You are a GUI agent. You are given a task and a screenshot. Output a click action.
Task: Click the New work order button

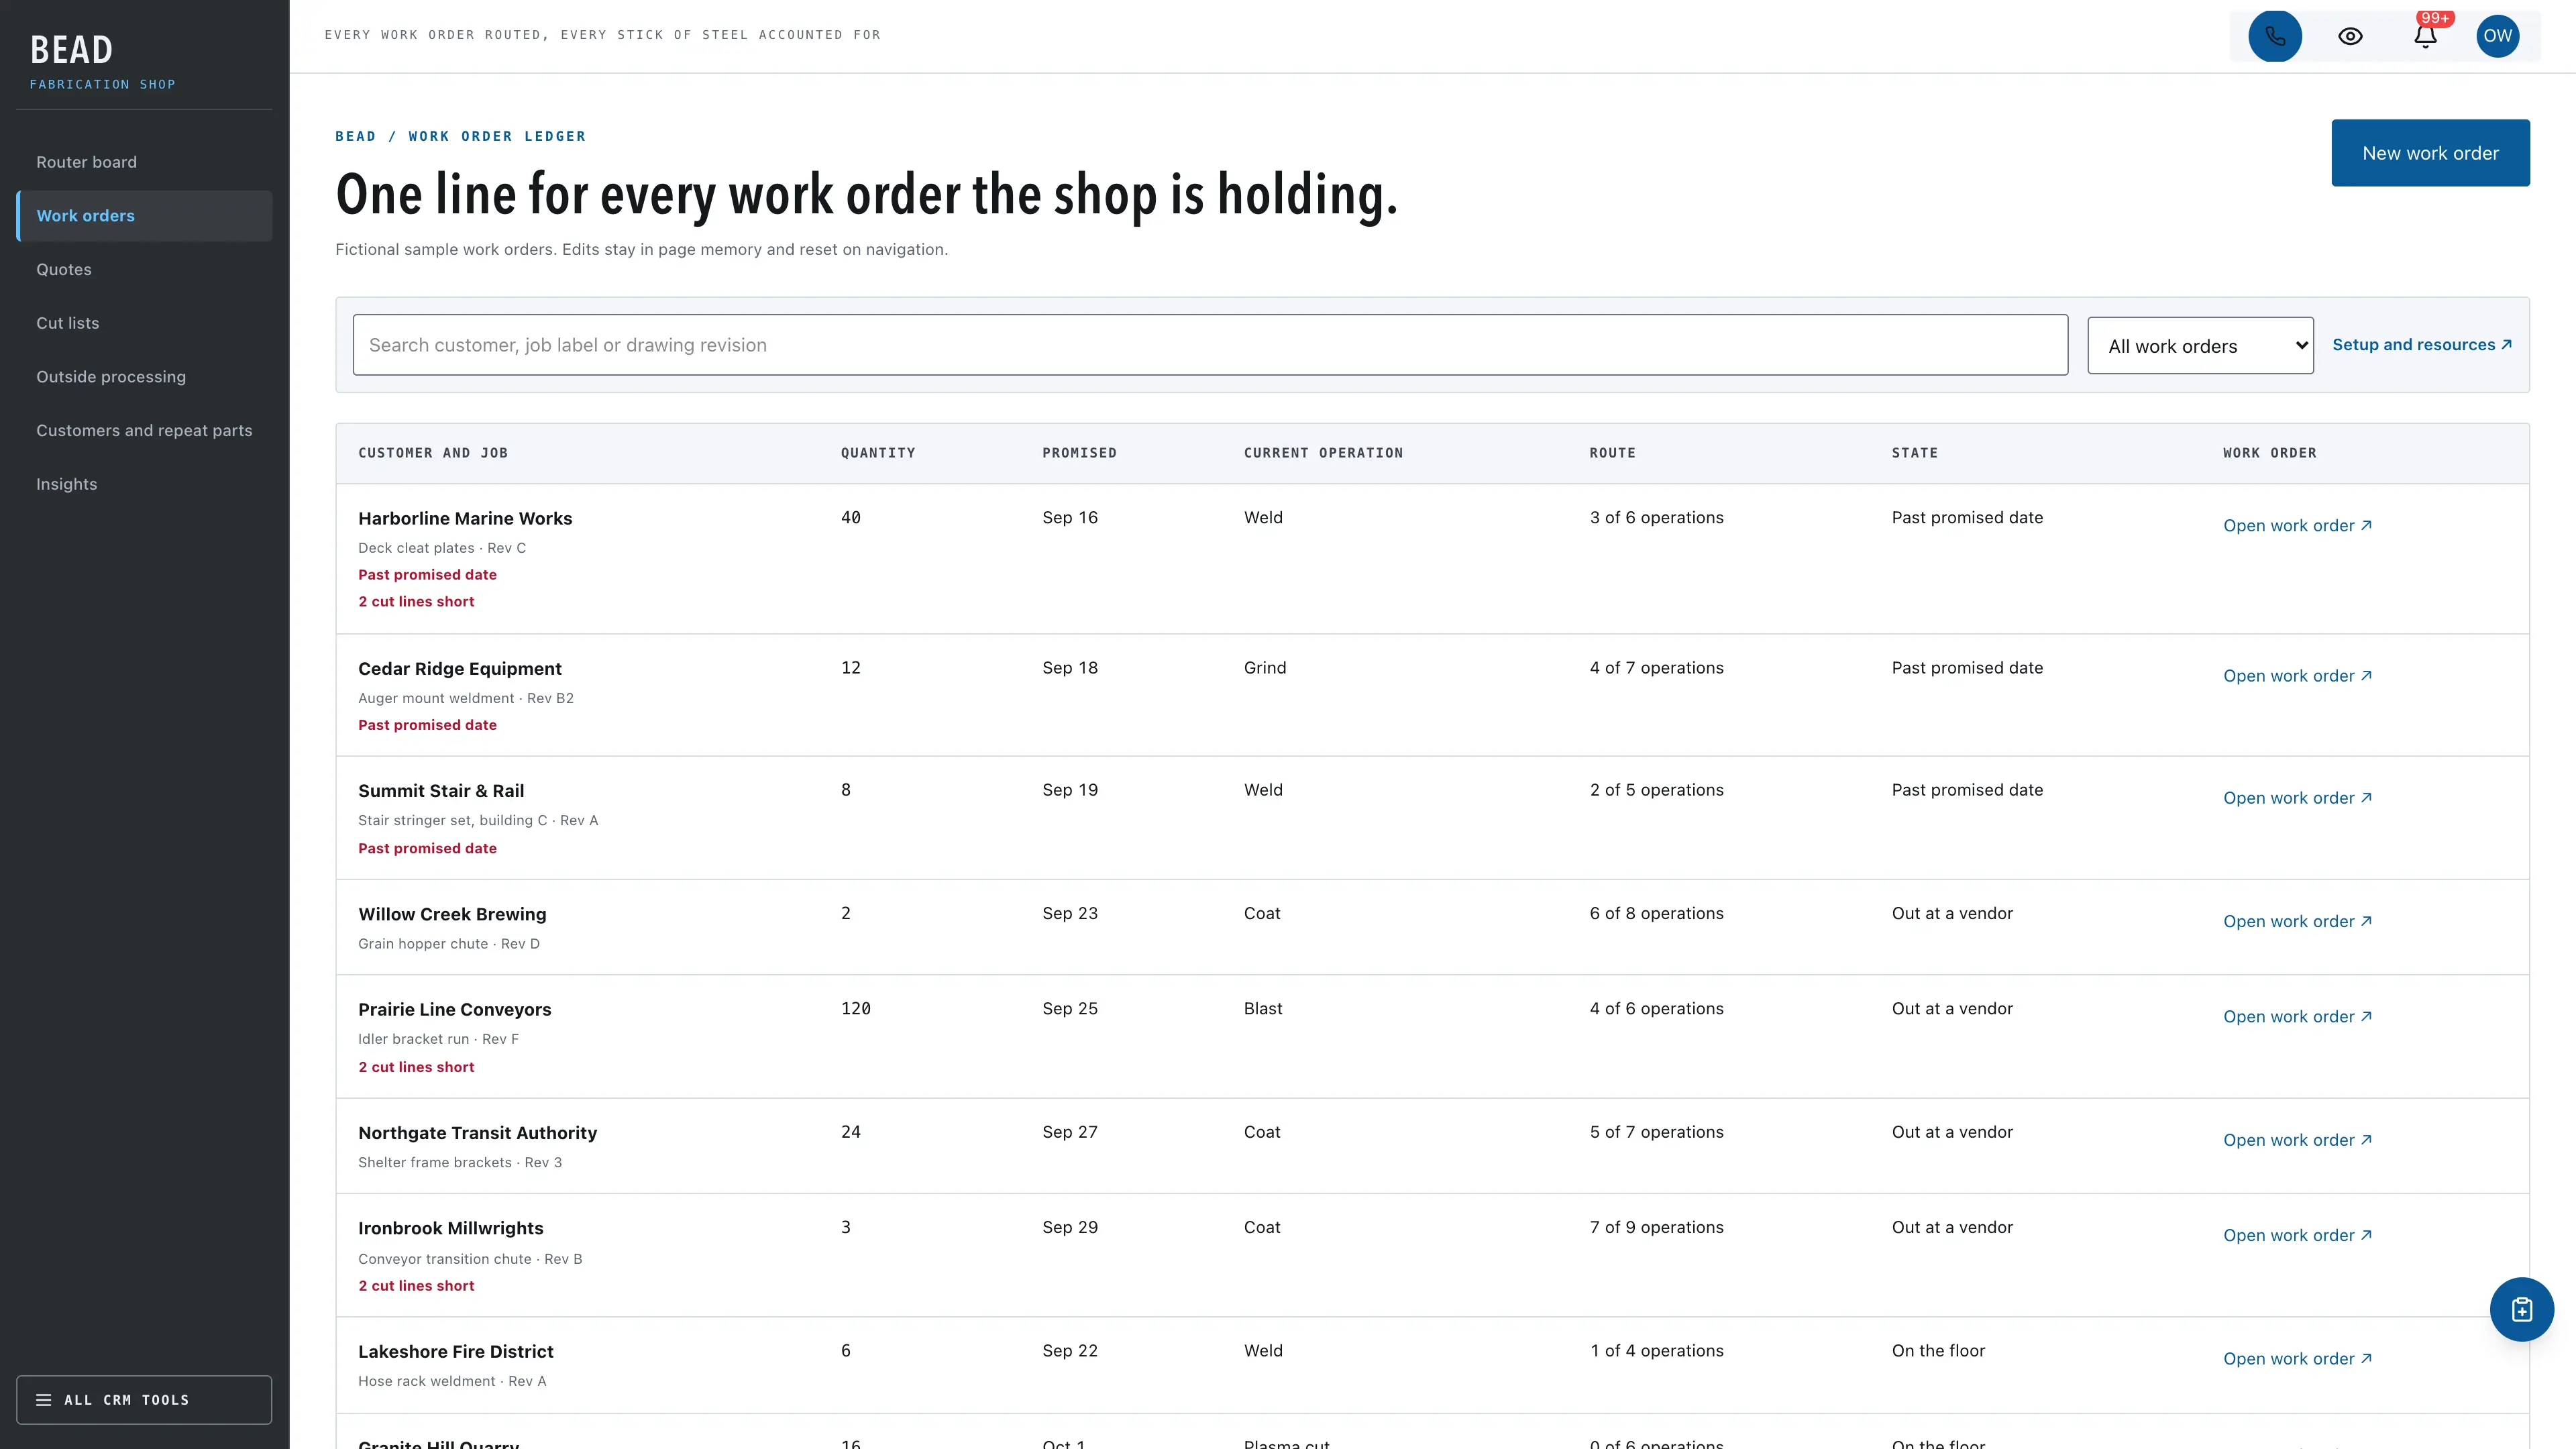[x=2430, y=153]
